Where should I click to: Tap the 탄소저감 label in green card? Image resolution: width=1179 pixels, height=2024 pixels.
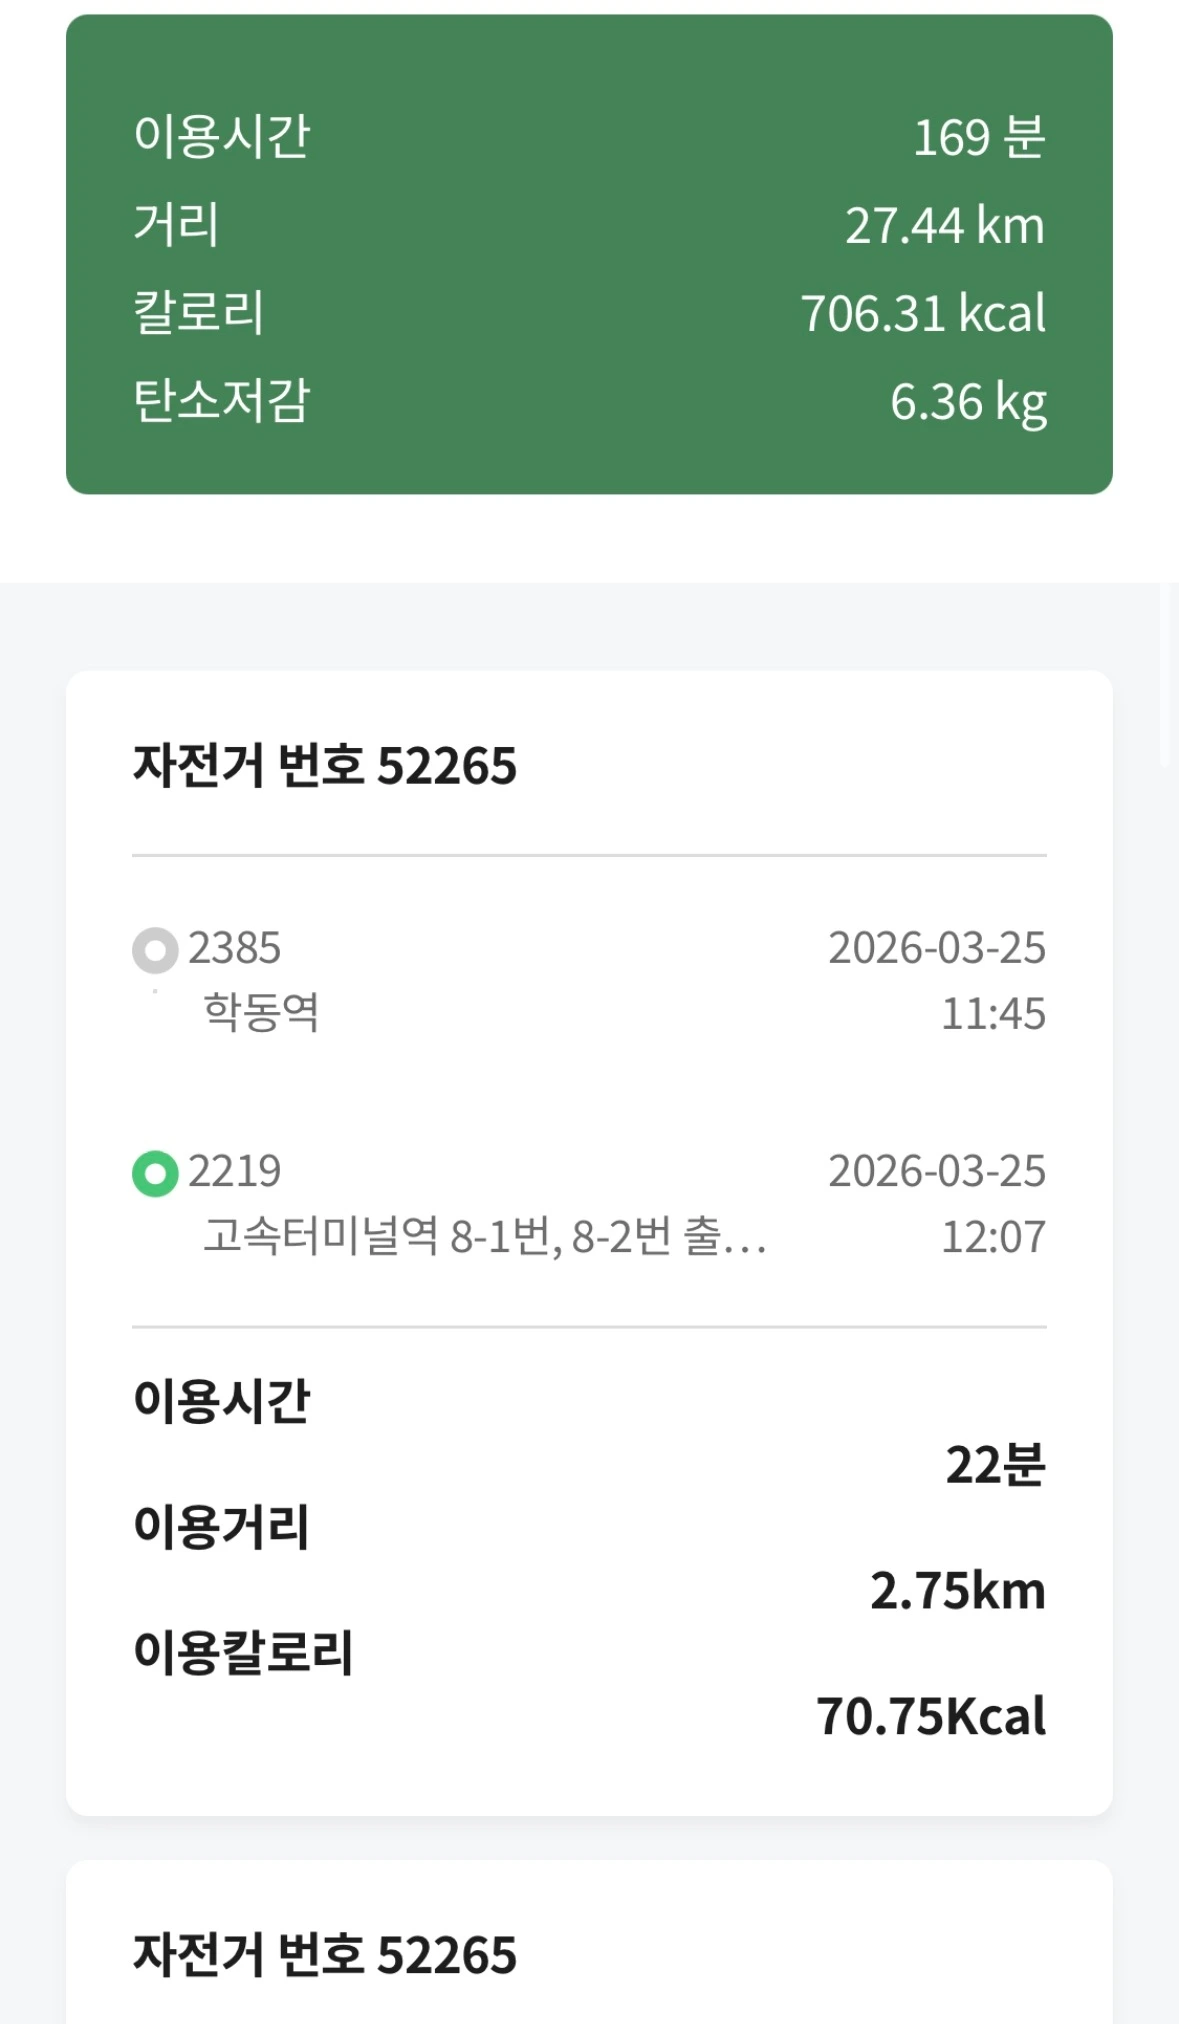pos(222,400)
